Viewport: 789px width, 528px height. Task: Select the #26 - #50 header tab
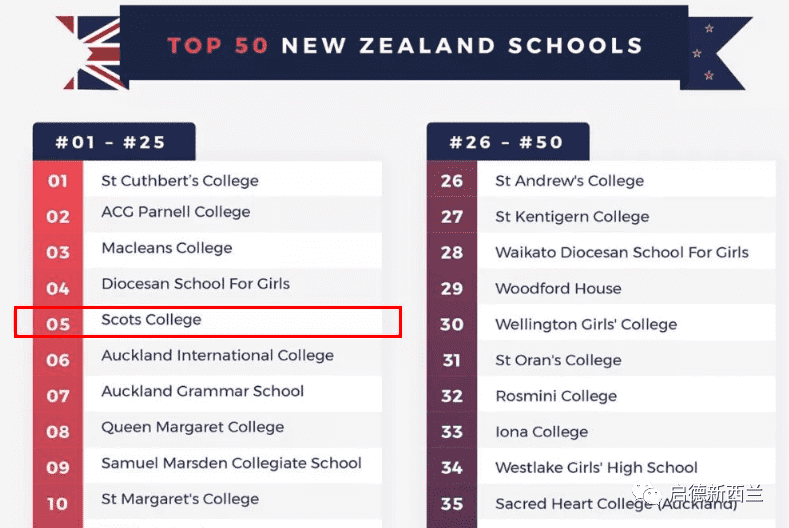point(507,142)
